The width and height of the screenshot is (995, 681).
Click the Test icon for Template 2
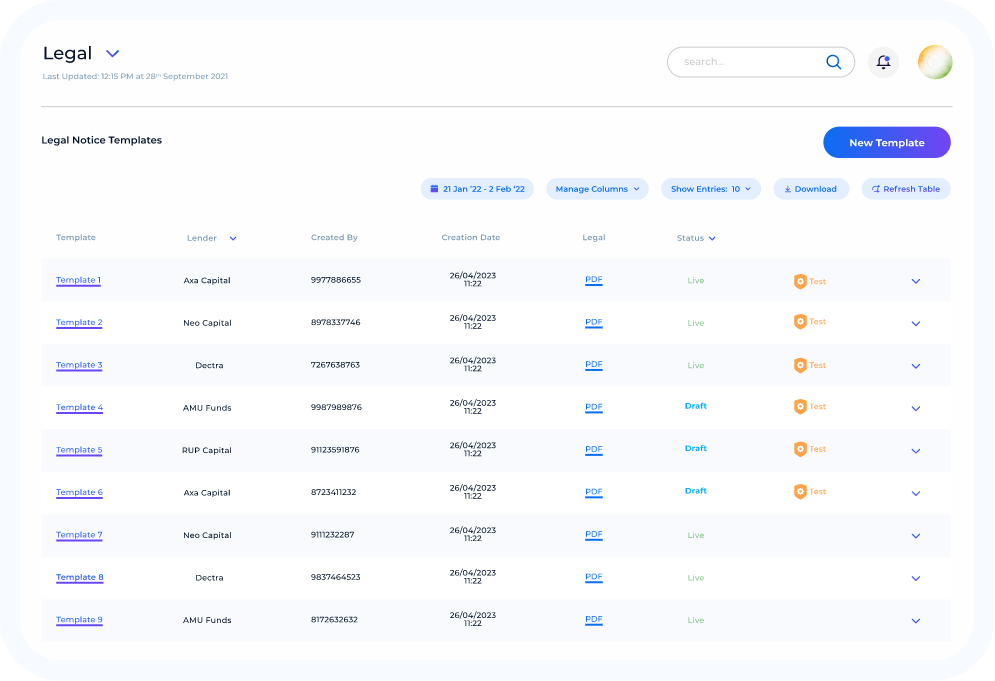(x=800, y=322)
